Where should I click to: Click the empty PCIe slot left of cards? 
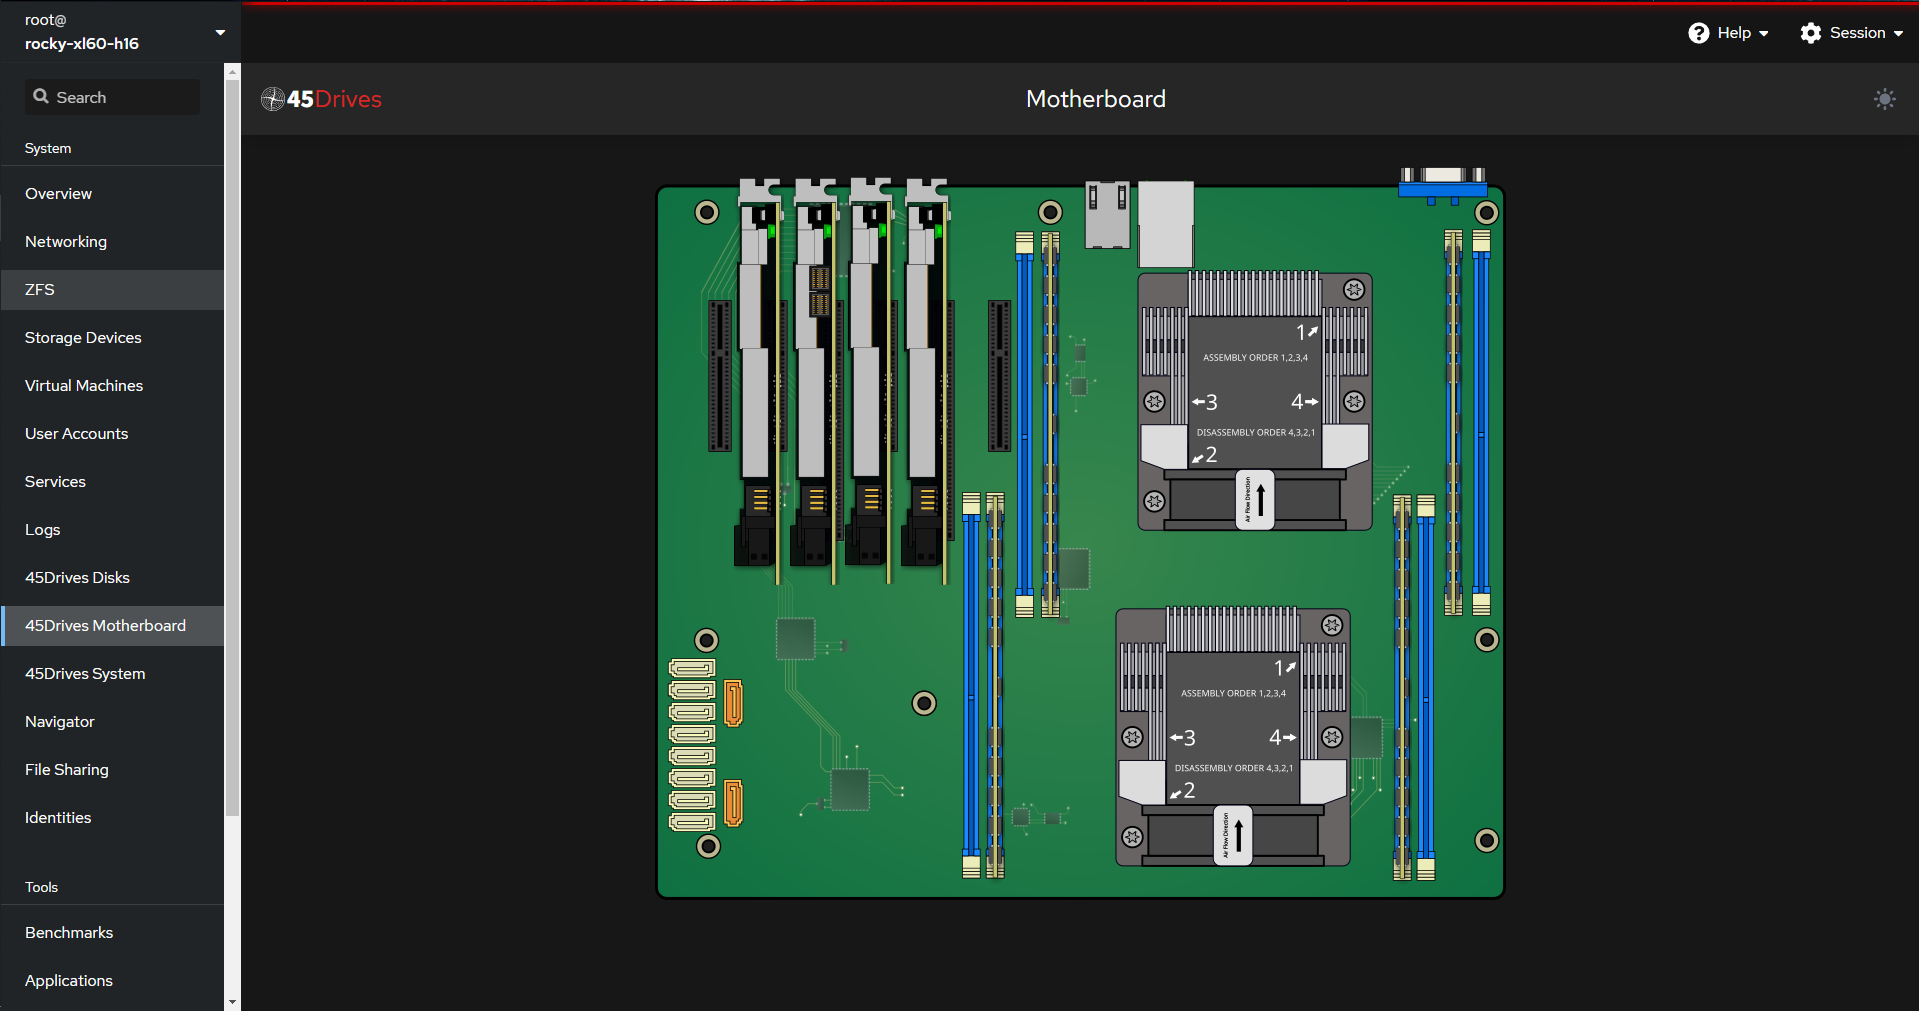tap(719, 375)
